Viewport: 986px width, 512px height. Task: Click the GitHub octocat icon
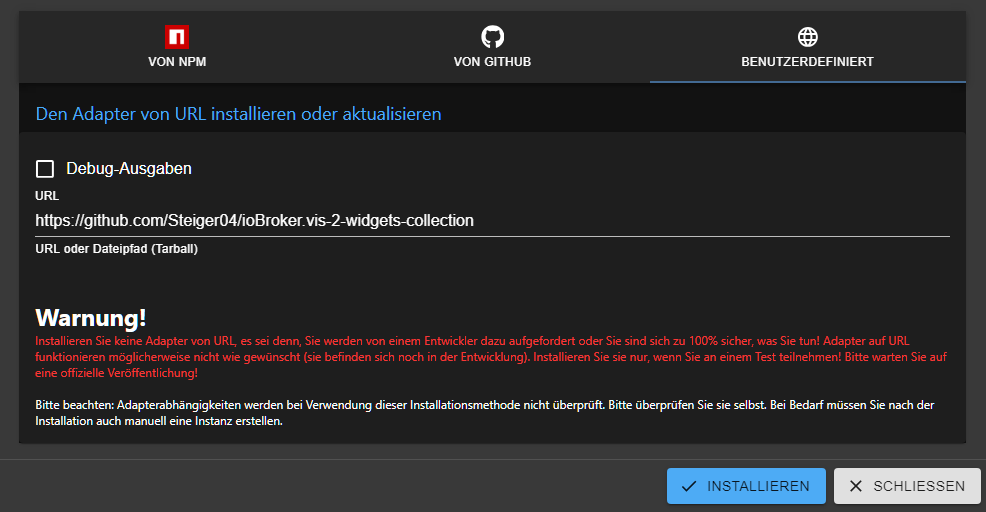(x=492, y=37)
